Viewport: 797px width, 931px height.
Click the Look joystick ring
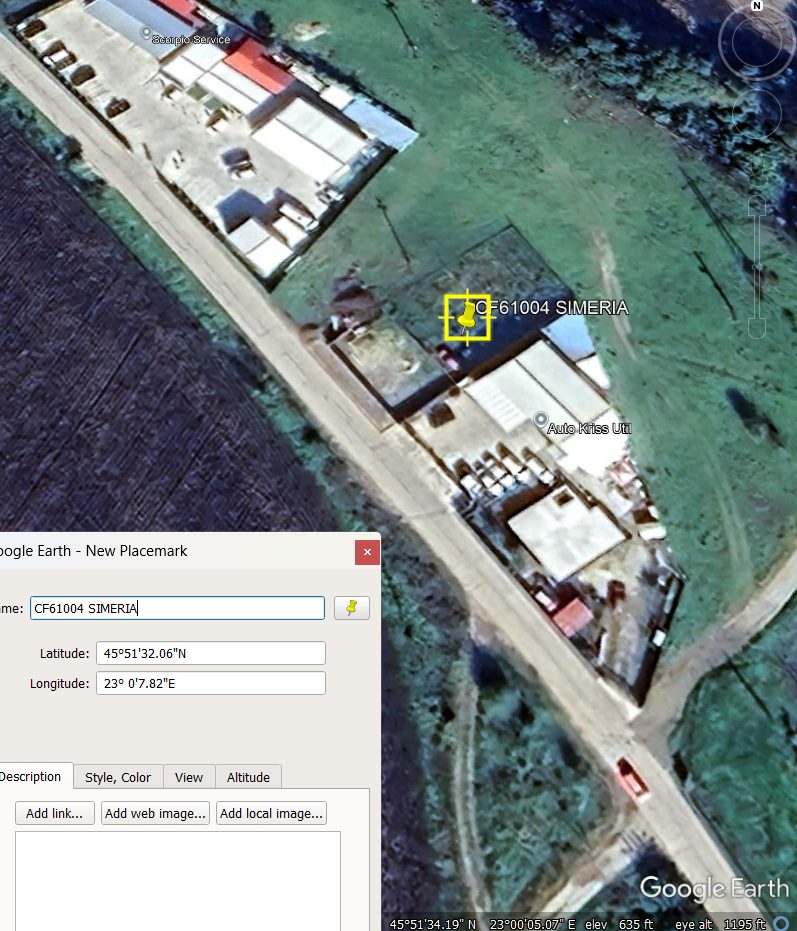[x=756, y=42]
